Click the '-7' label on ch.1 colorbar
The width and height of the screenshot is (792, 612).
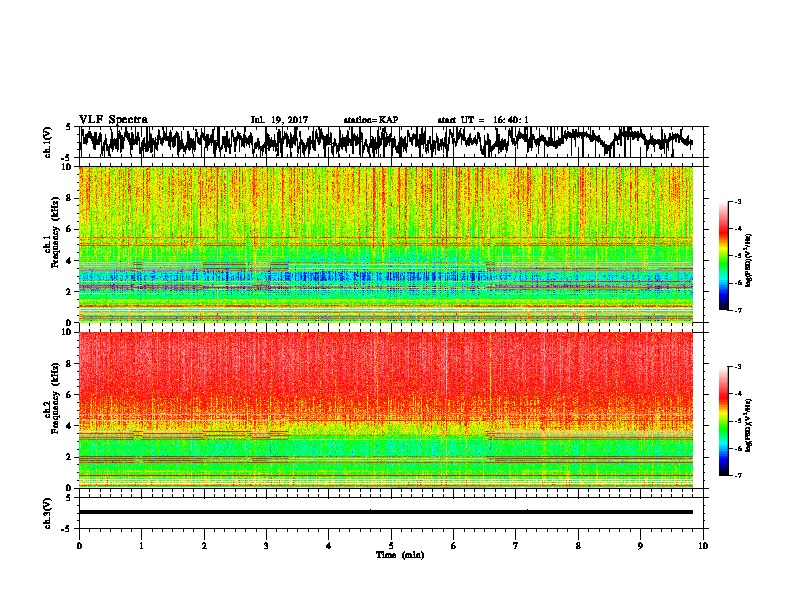[x=738, y=310]
